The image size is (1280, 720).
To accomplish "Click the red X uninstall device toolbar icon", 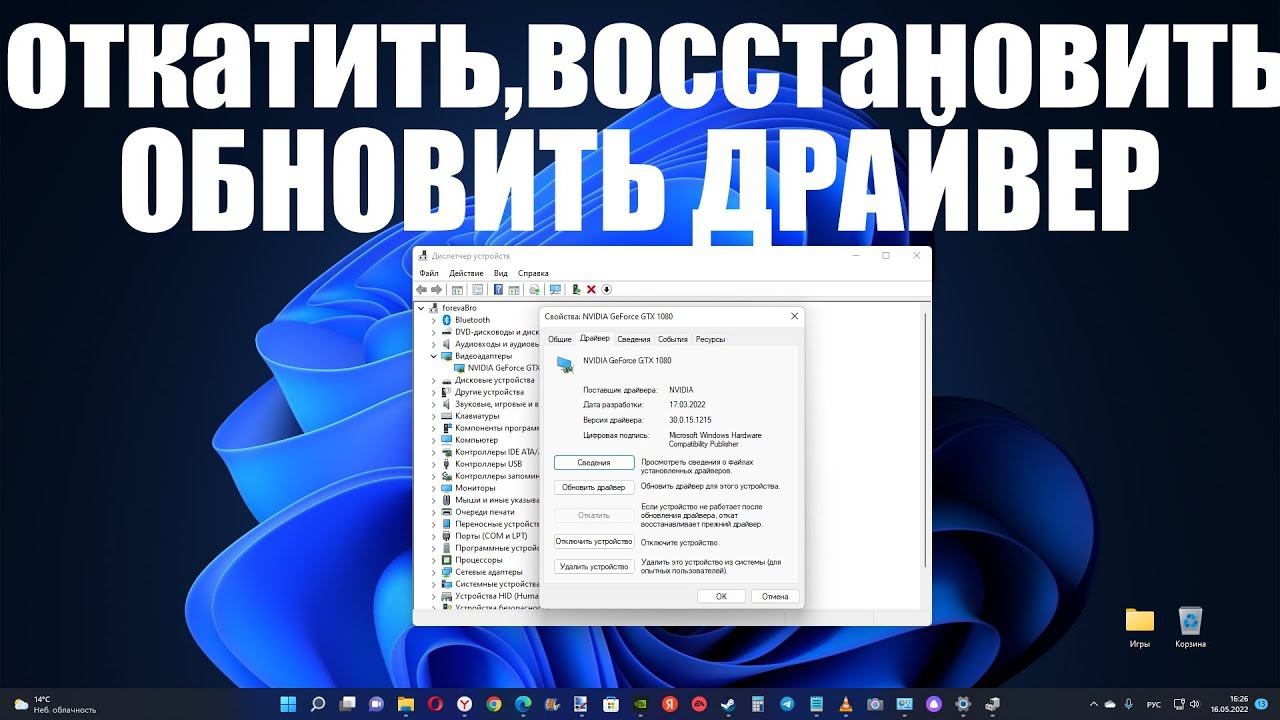I will [591, 290].
